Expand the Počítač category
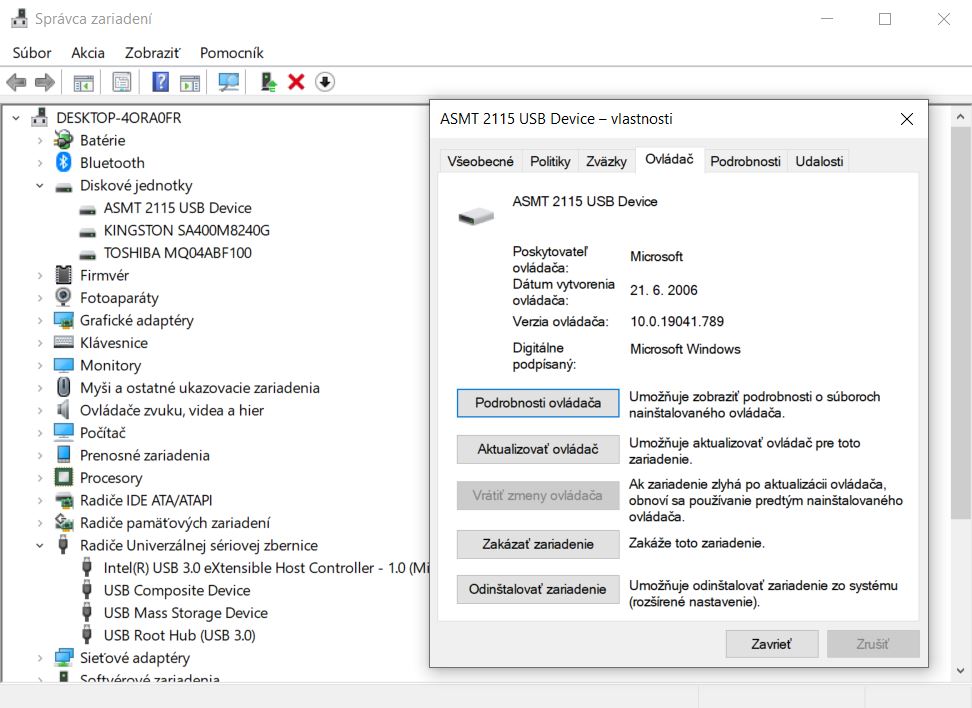Viewport: 972px width, 708px height. coord(40,433)
